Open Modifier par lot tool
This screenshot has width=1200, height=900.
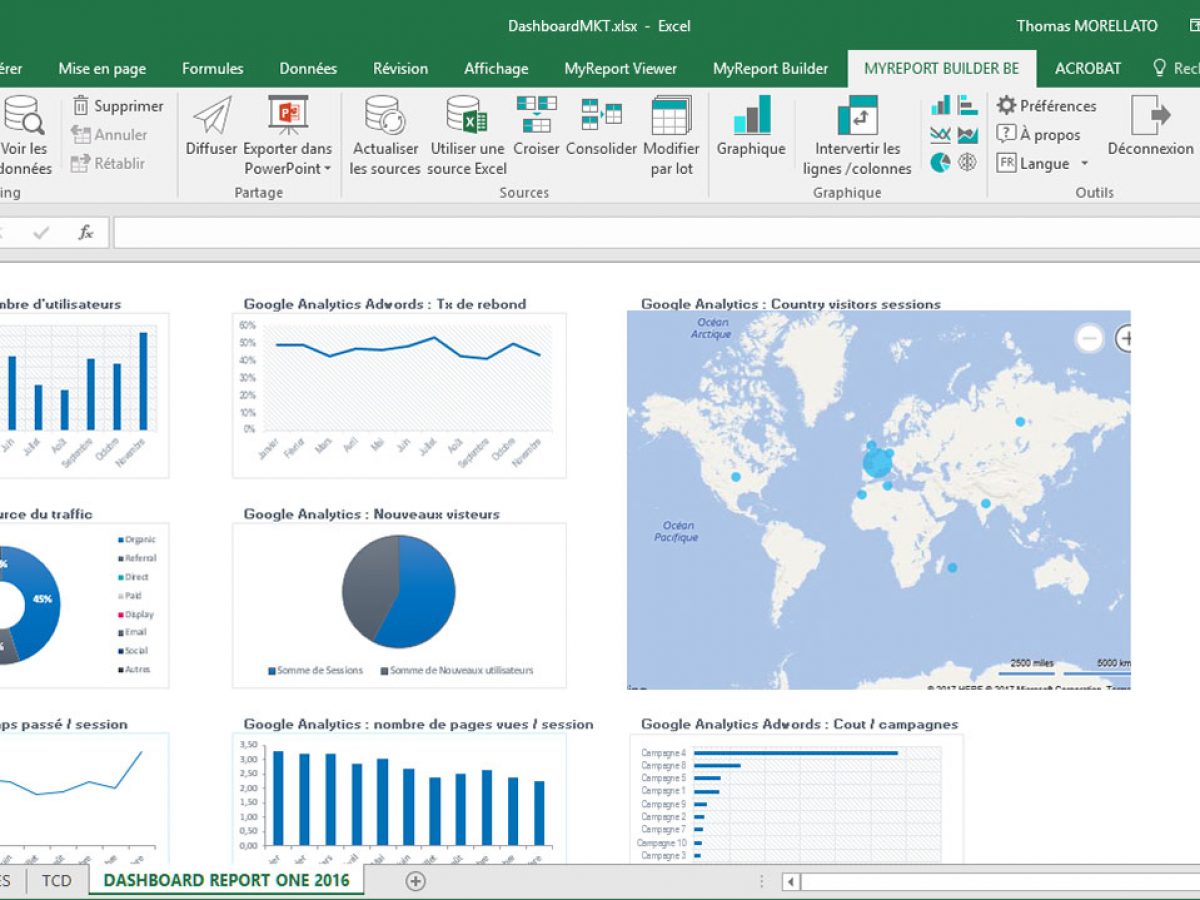click(x=671, y=137)
